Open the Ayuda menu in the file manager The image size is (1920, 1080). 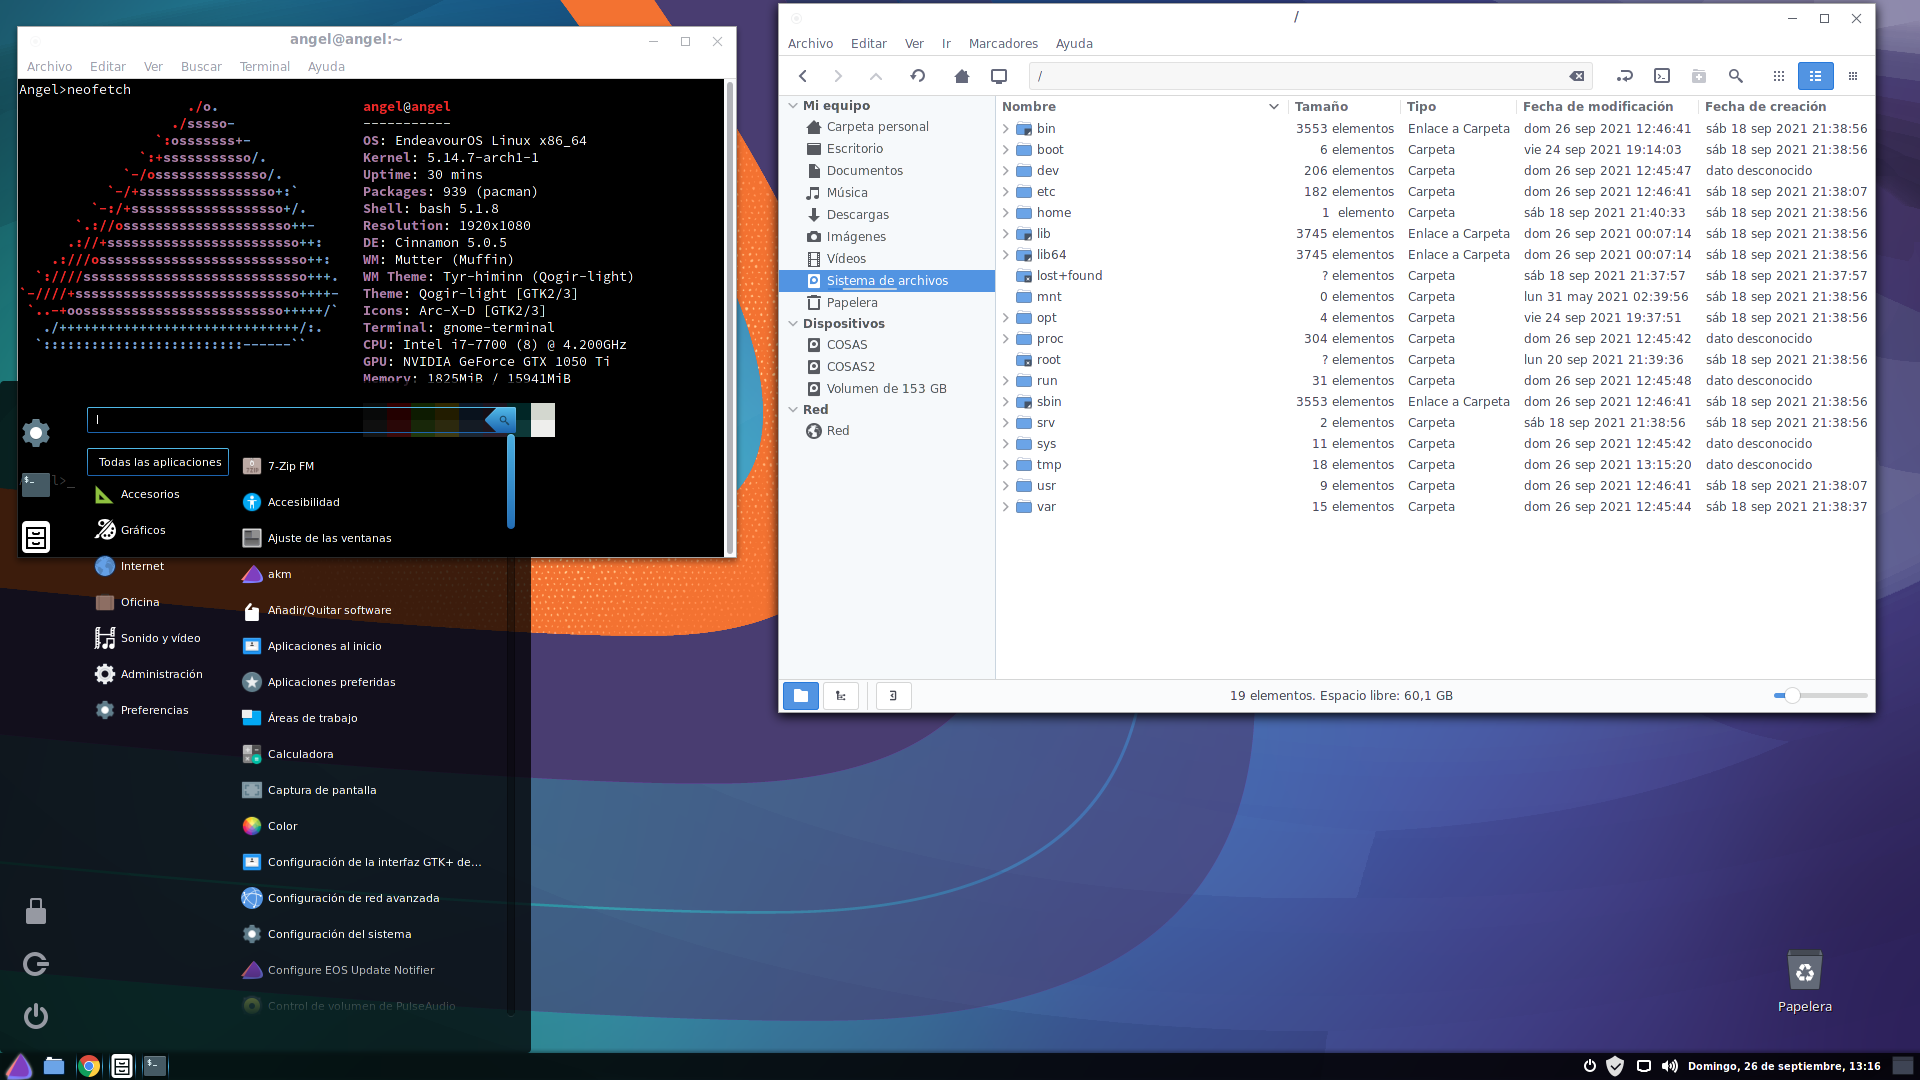click(x=1074, y=44)
